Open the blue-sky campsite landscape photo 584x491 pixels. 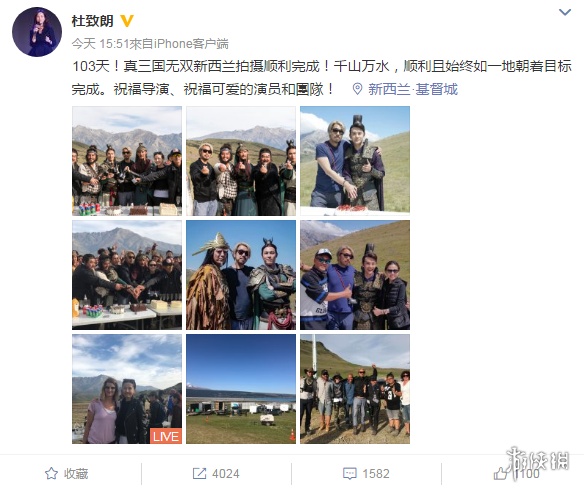pyautogui.click(x=241, y=389)
